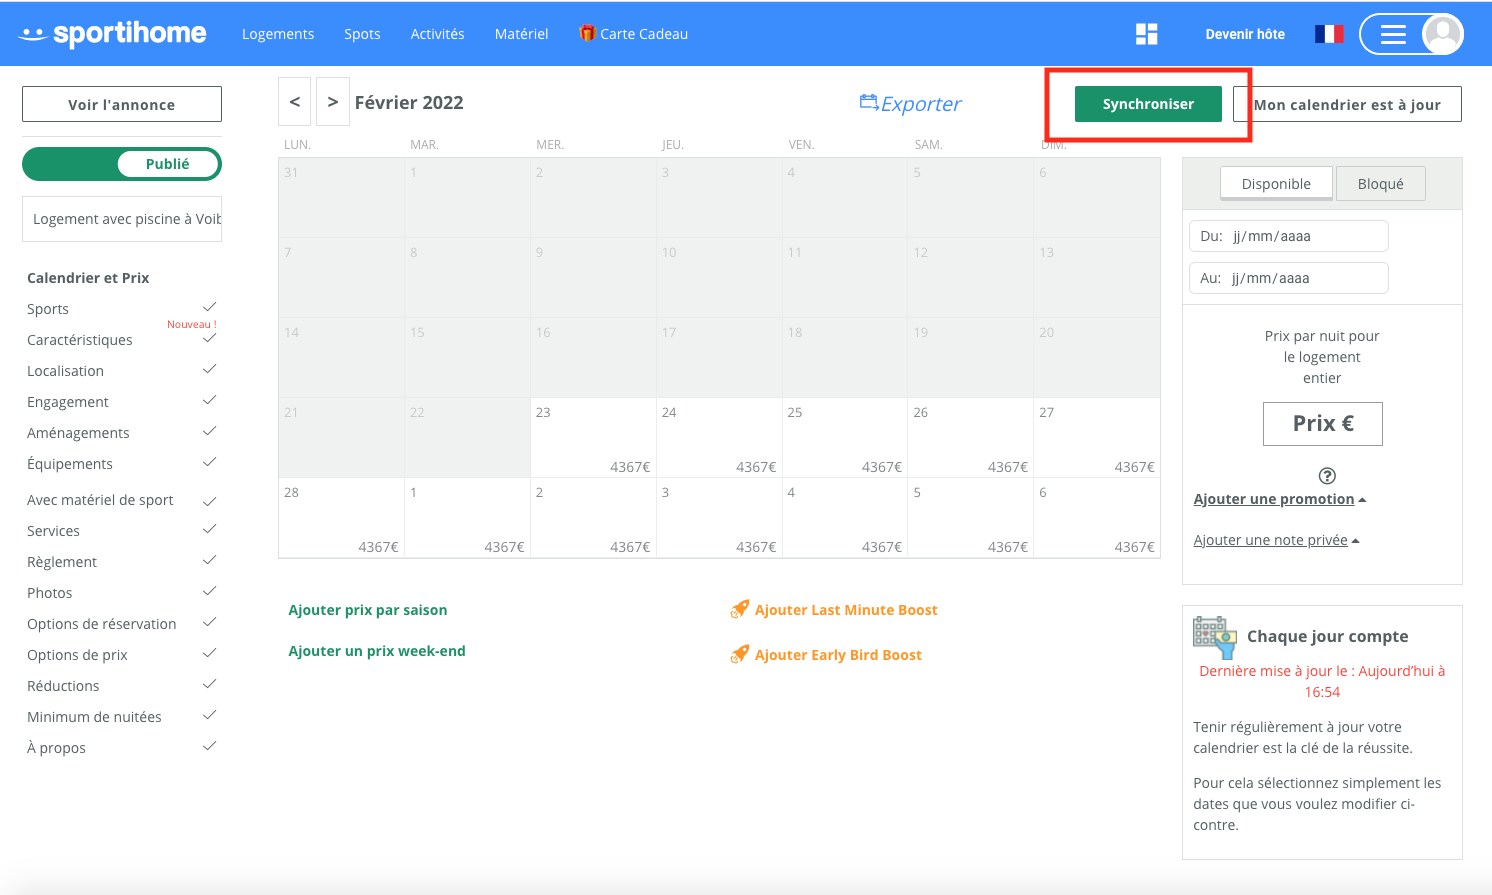Expand Ajouter une promotion
Viewport: 1492px width, 895px height.
(1279, 499)
